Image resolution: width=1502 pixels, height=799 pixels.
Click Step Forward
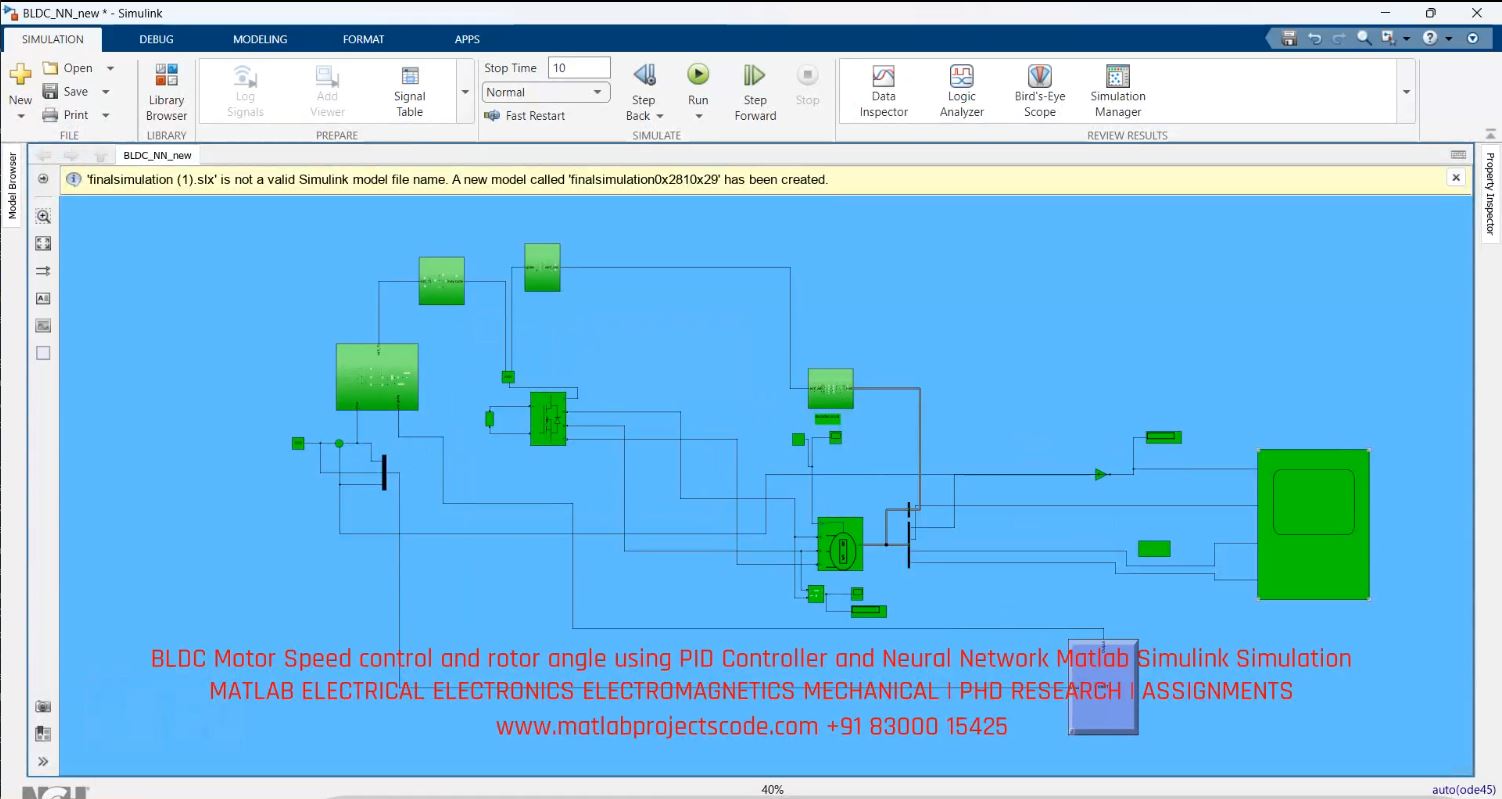point(755,92)
